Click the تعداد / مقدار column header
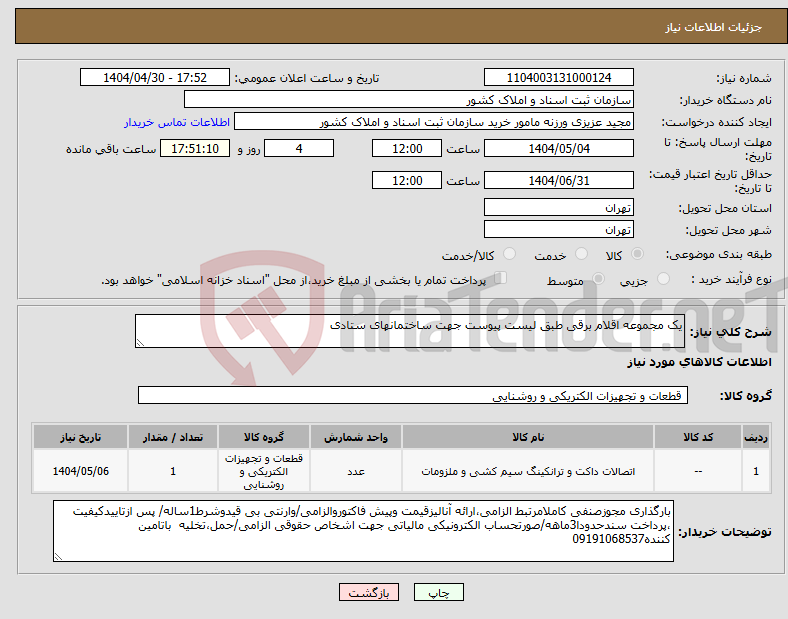Viewport: 788px width, 619px height. (173, 437)
